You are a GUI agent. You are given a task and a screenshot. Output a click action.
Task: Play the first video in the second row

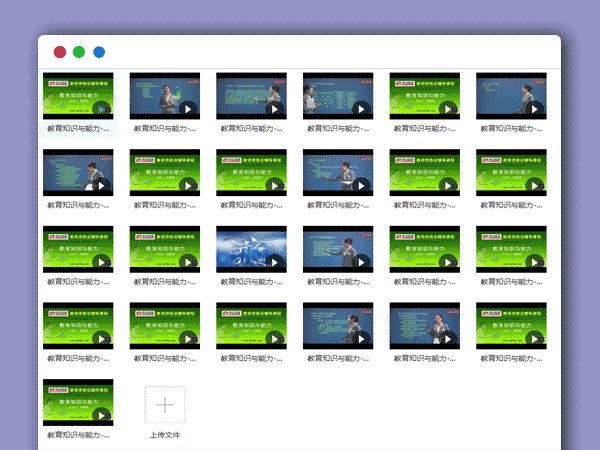point(100,185)
